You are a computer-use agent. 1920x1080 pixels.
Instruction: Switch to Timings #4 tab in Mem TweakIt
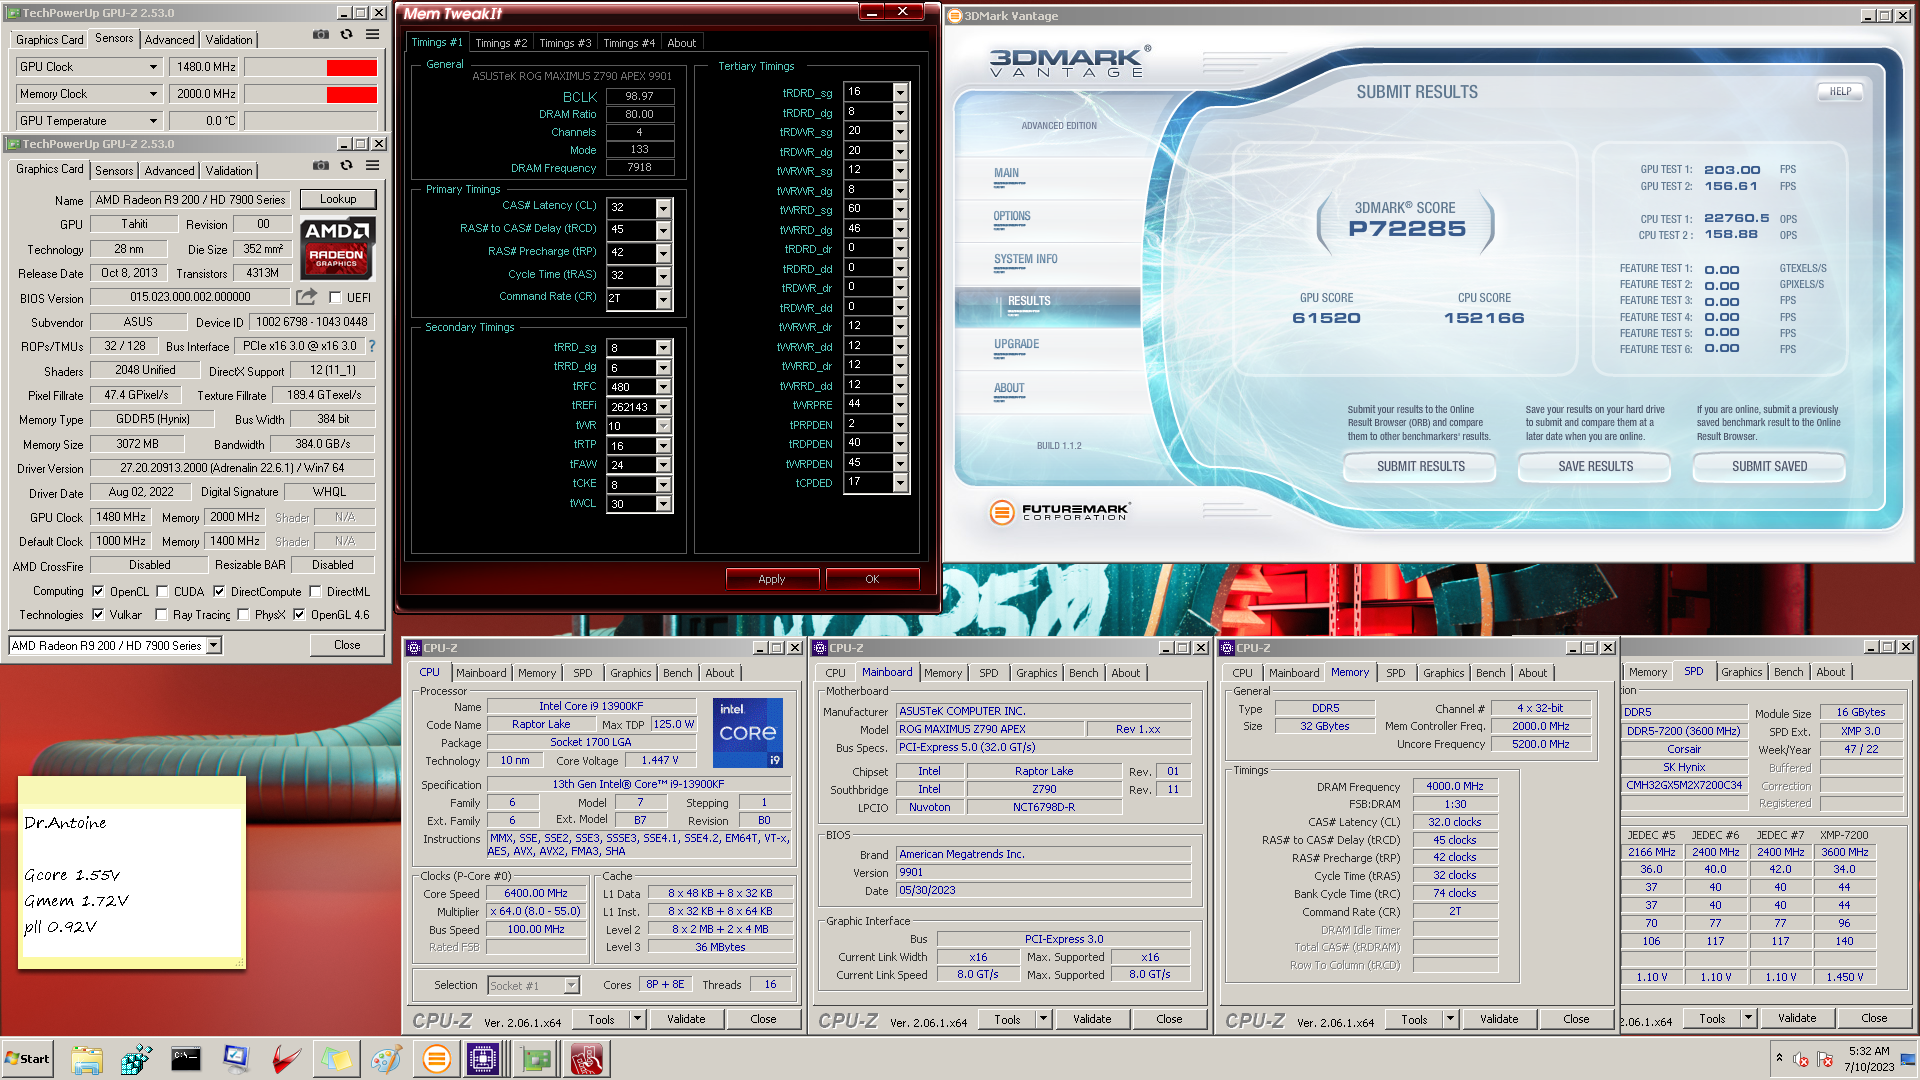click(x=629, y=43)
